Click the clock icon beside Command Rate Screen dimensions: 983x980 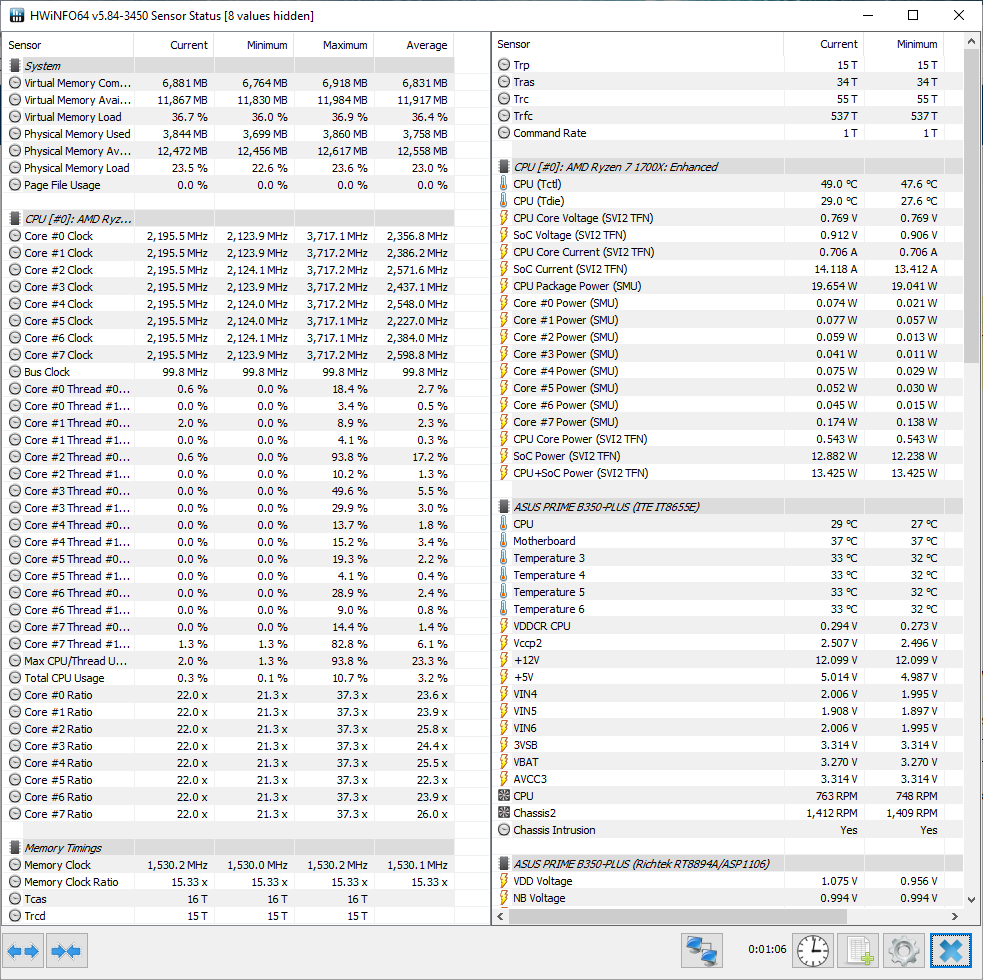coord(504,132)
